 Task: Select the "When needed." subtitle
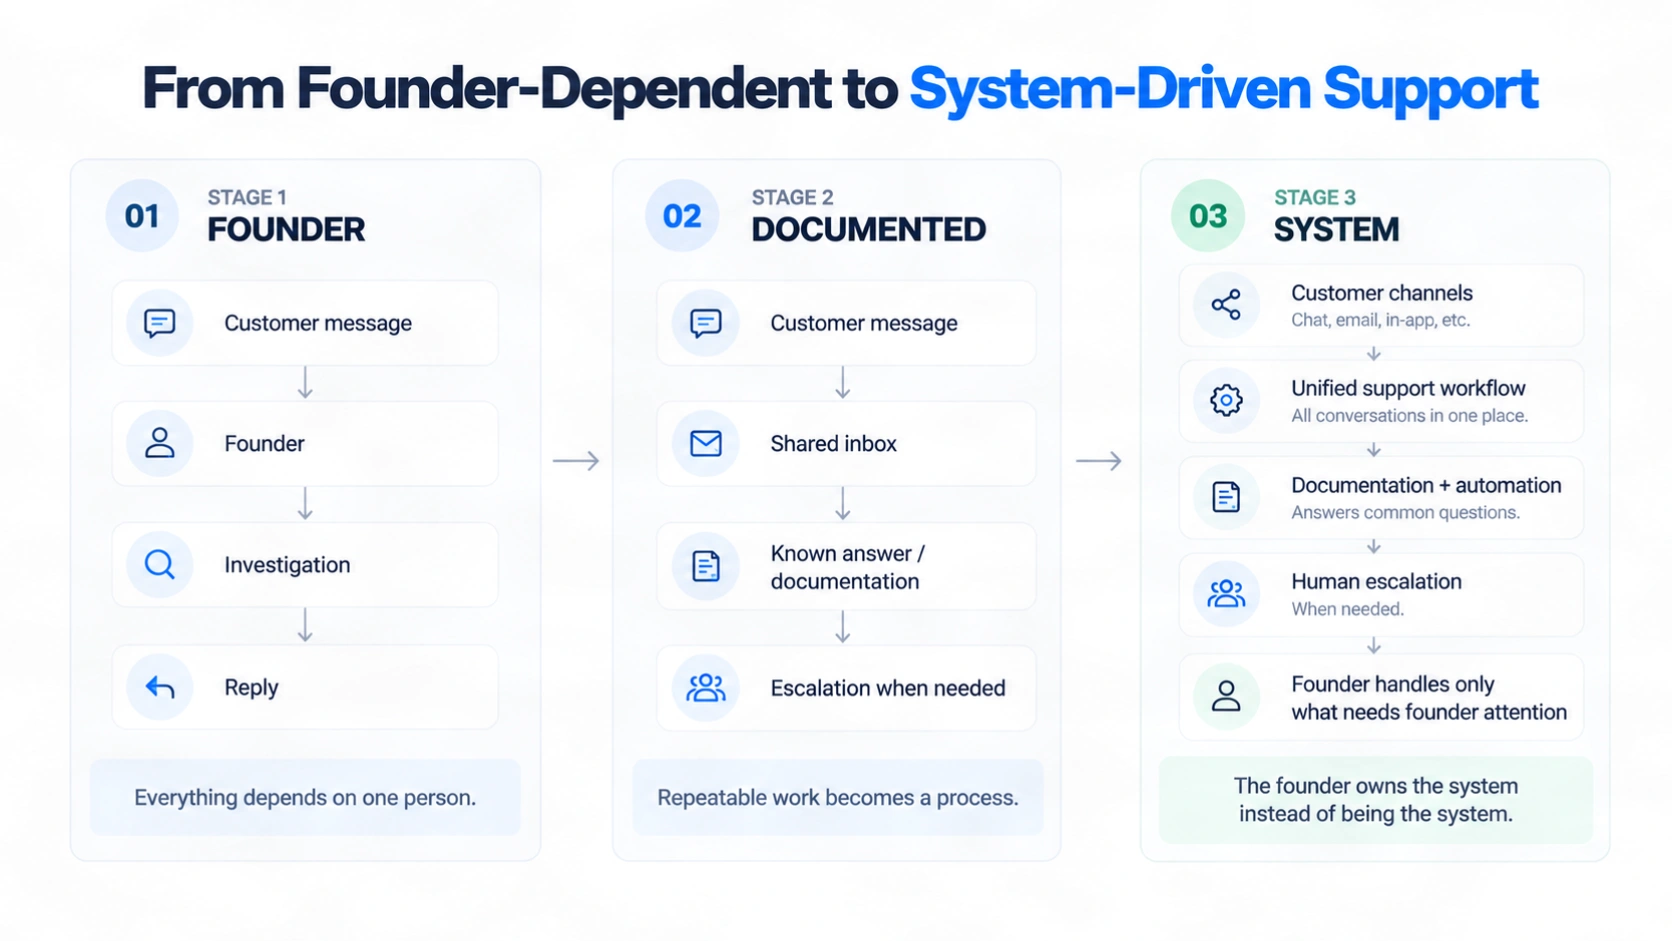tap(1347, 609)
